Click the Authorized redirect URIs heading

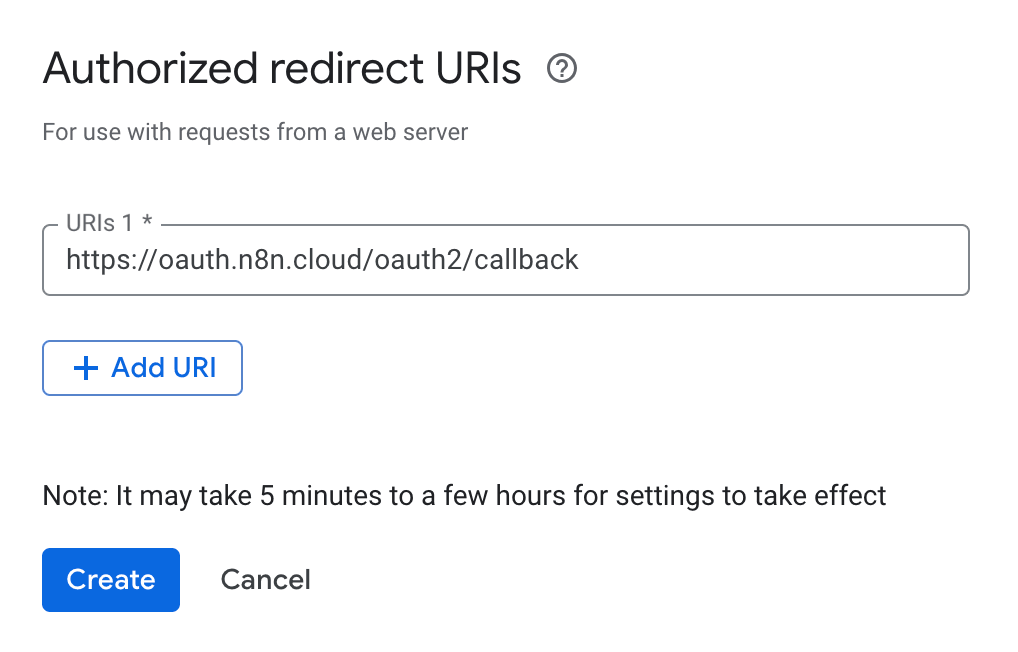282,69
